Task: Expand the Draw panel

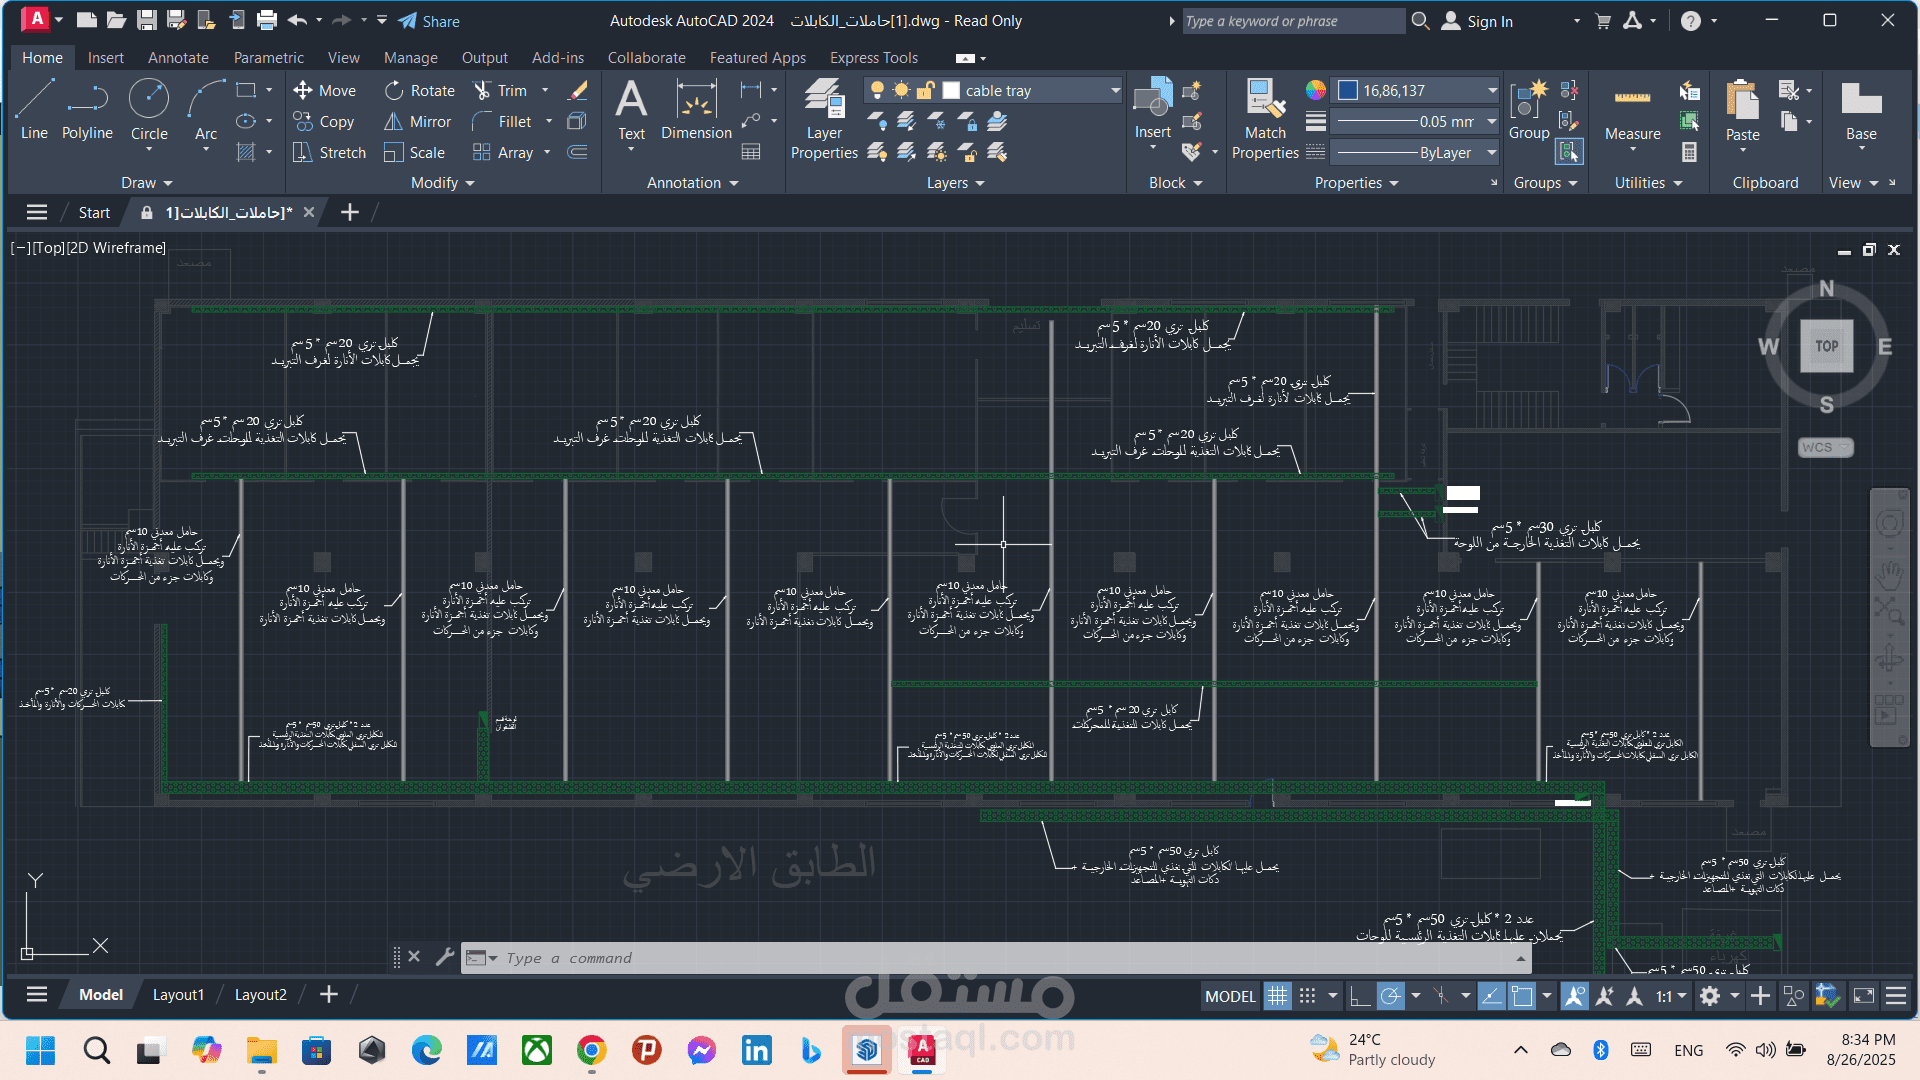Action: [147, 182]
